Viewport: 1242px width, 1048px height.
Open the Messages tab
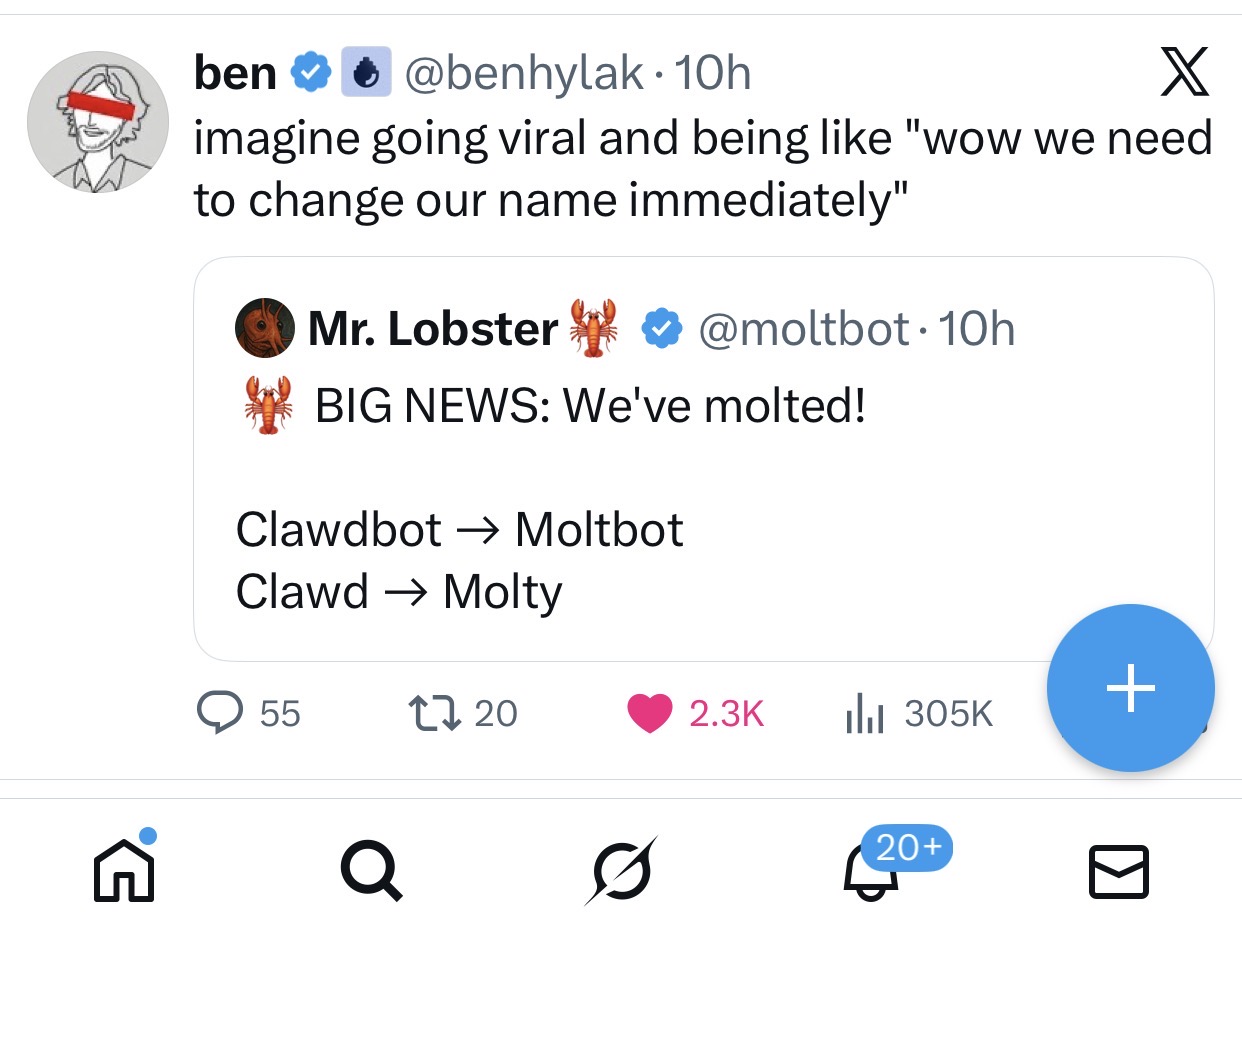click(1118, 871)
